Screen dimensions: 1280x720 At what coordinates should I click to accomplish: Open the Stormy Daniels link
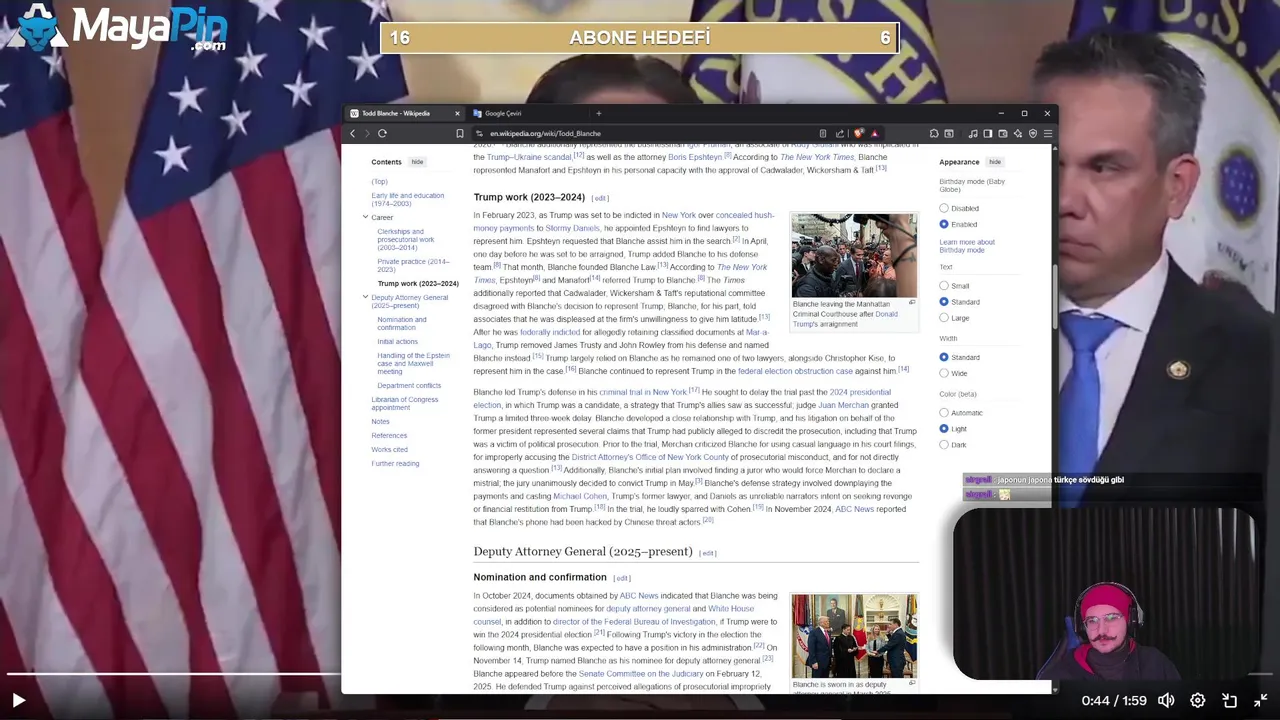(572, 228)
